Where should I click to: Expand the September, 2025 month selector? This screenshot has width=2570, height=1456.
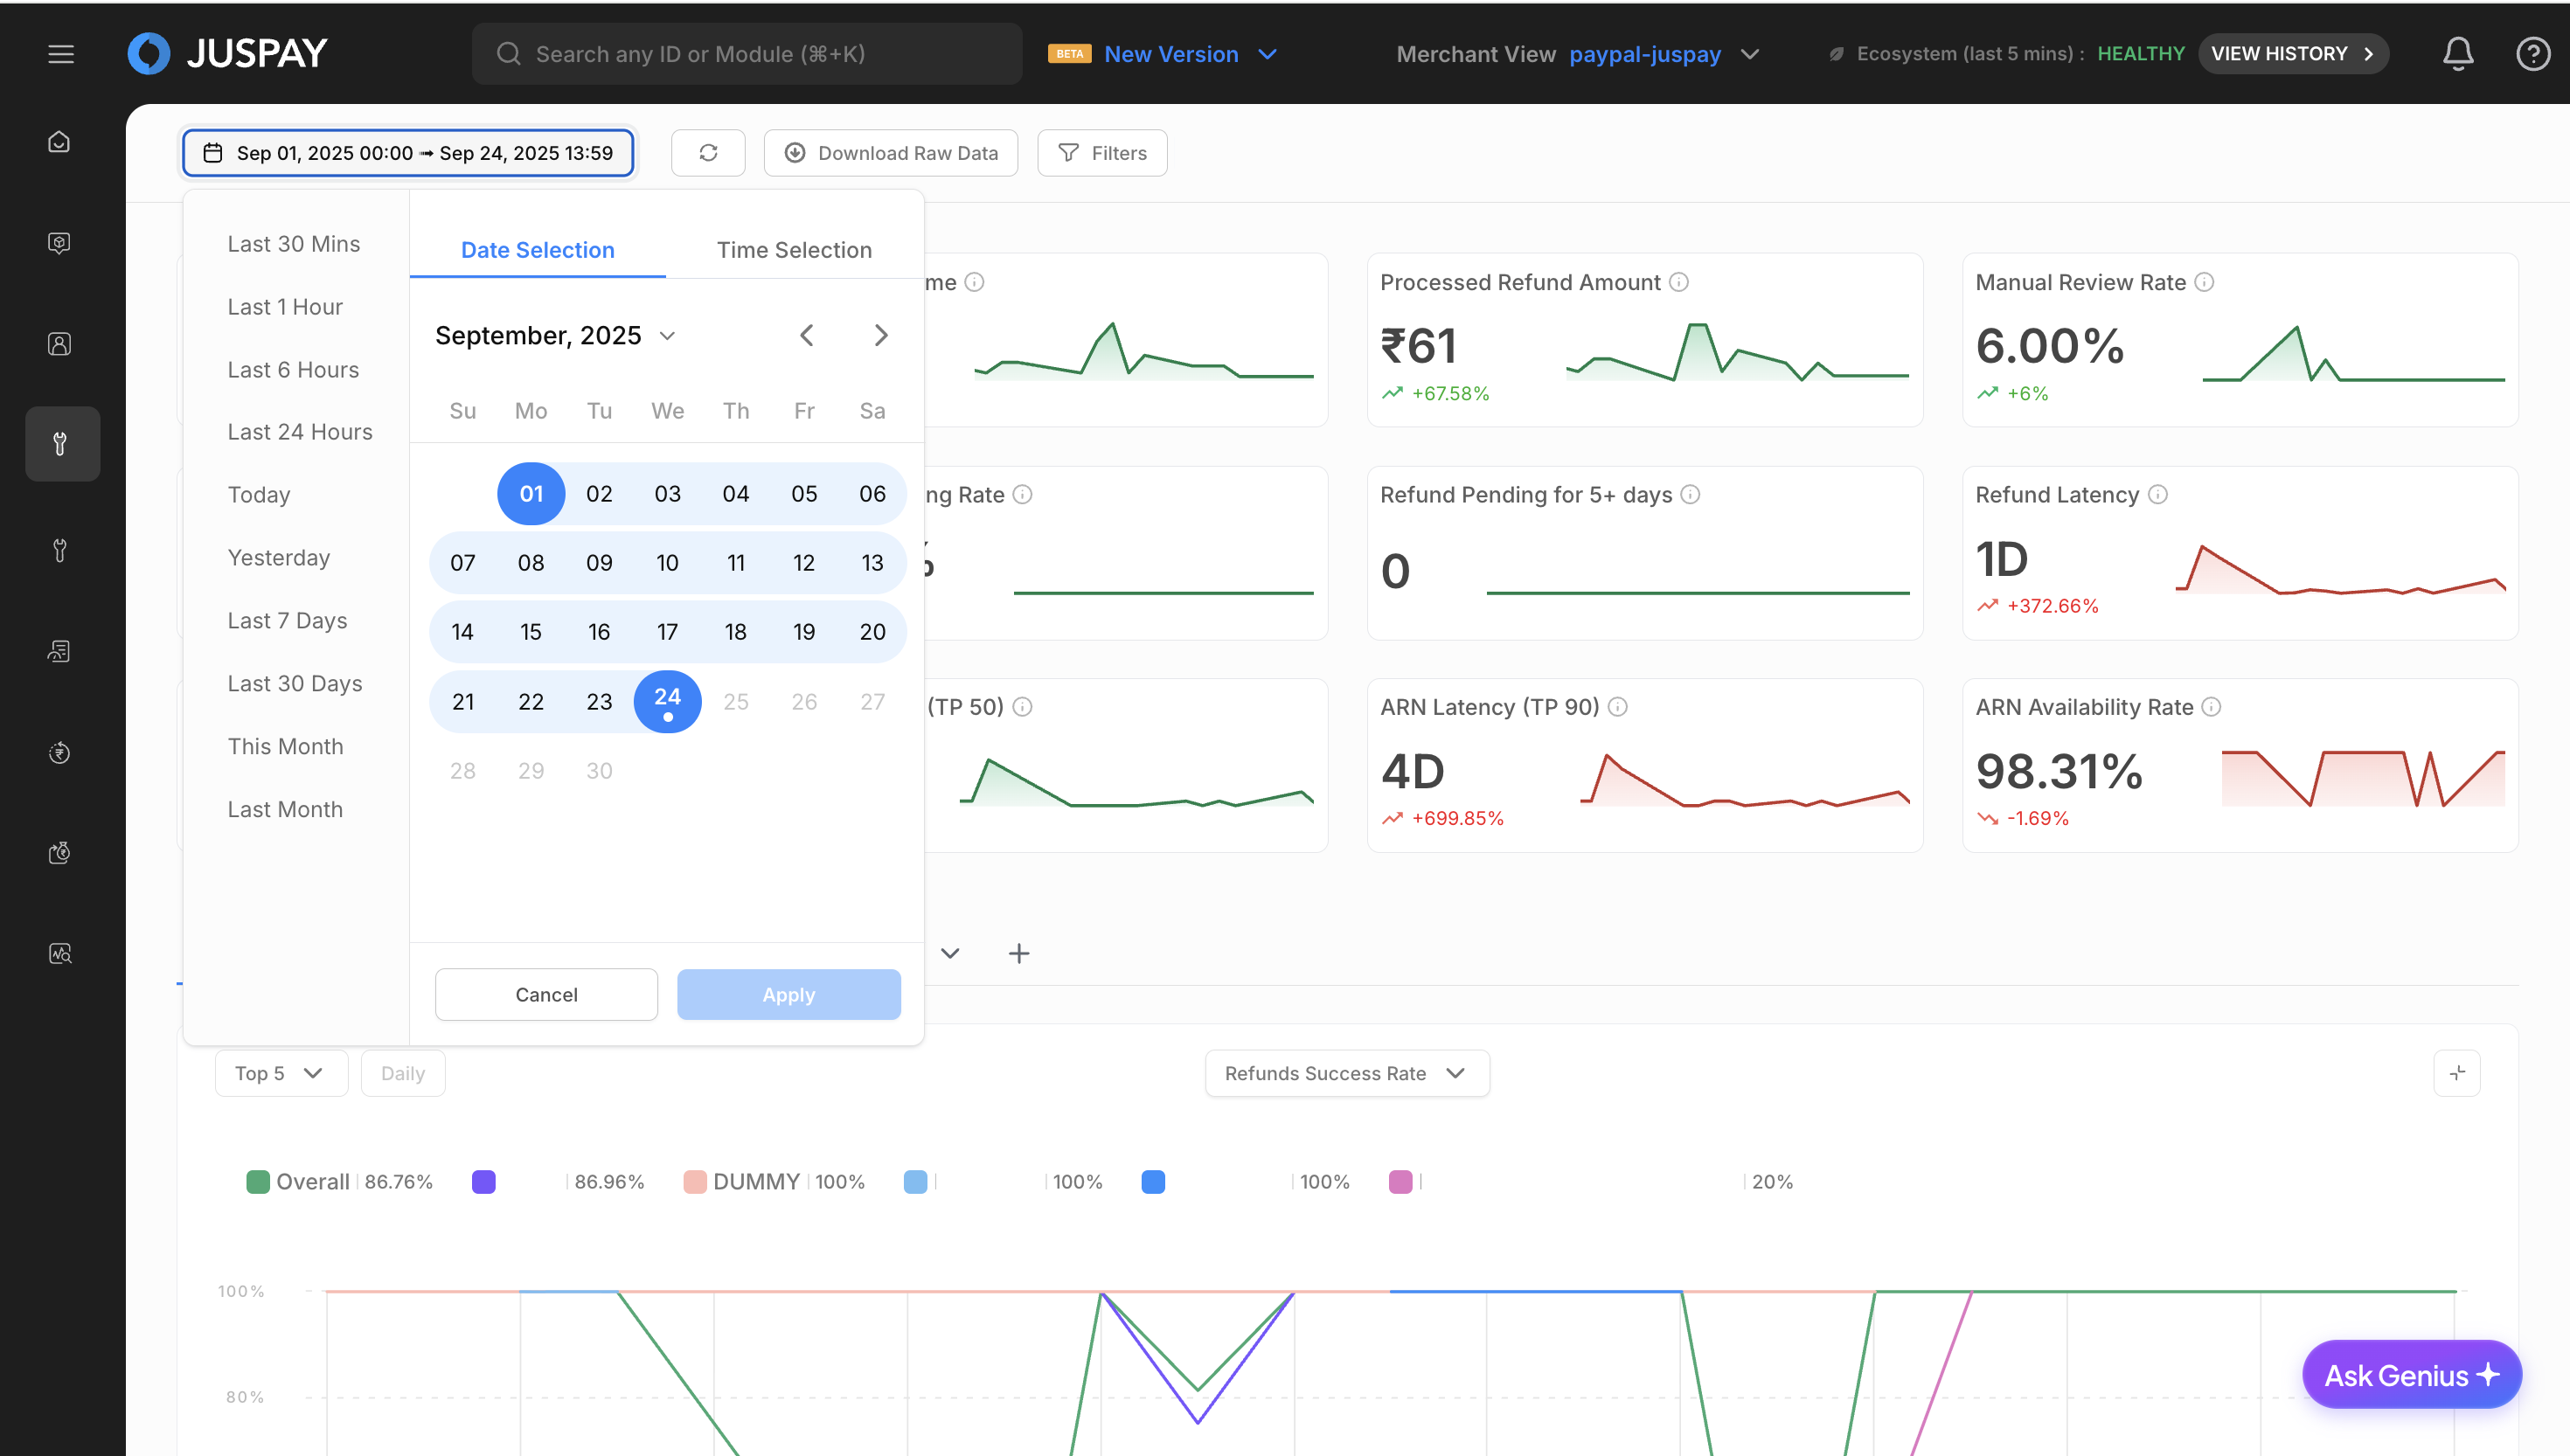click(555, 335)
